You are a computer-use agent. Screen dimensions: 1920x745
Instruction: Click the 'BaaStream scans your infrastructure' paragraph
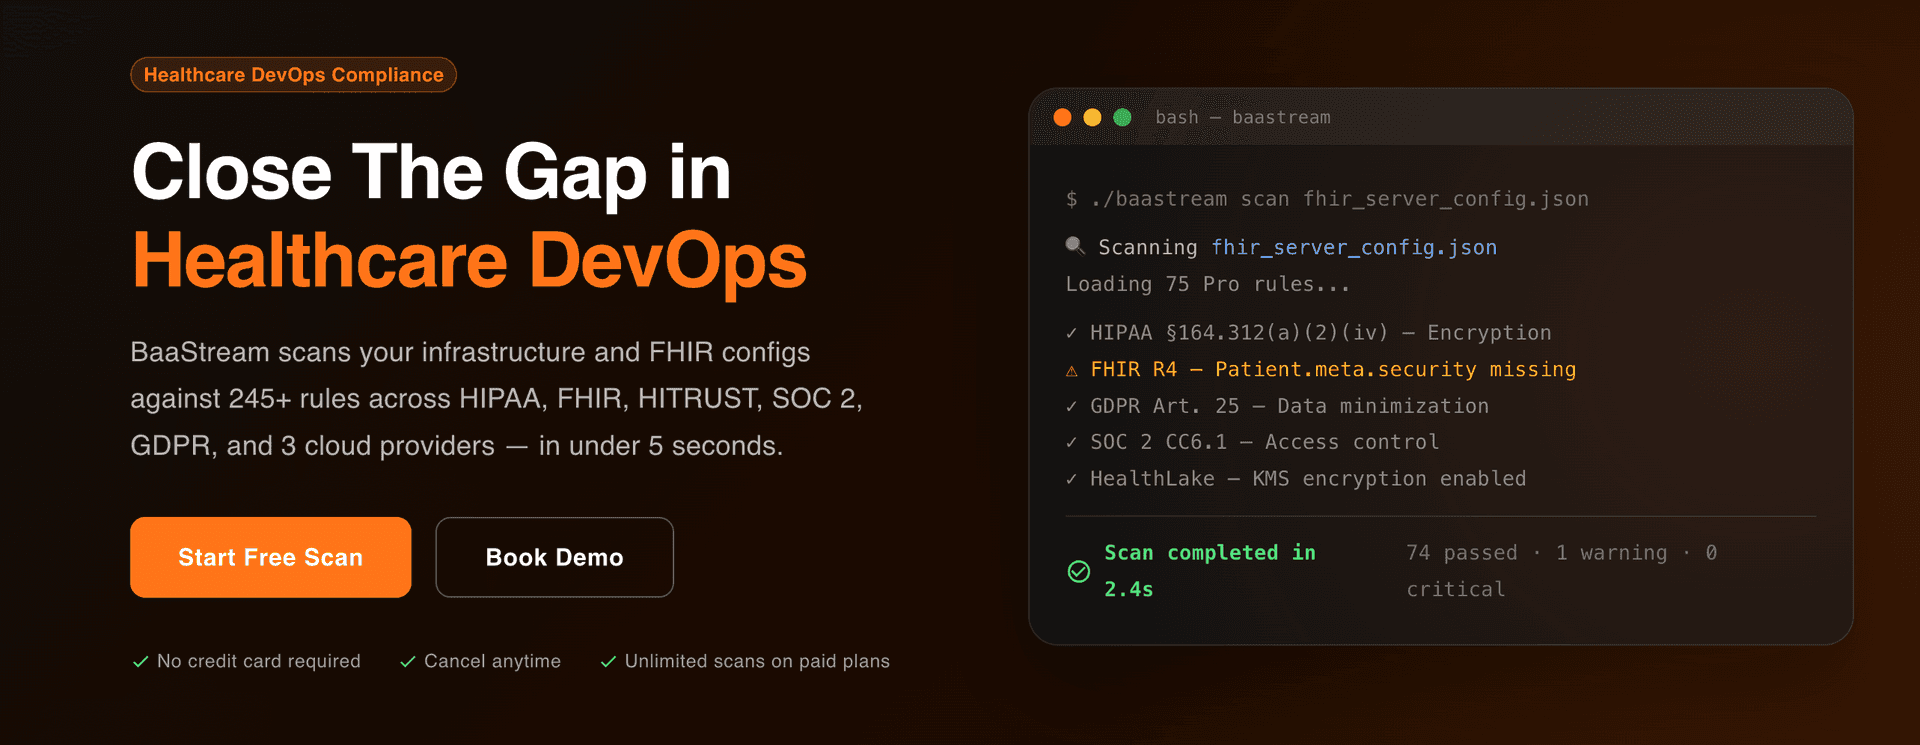coord(496,399)
